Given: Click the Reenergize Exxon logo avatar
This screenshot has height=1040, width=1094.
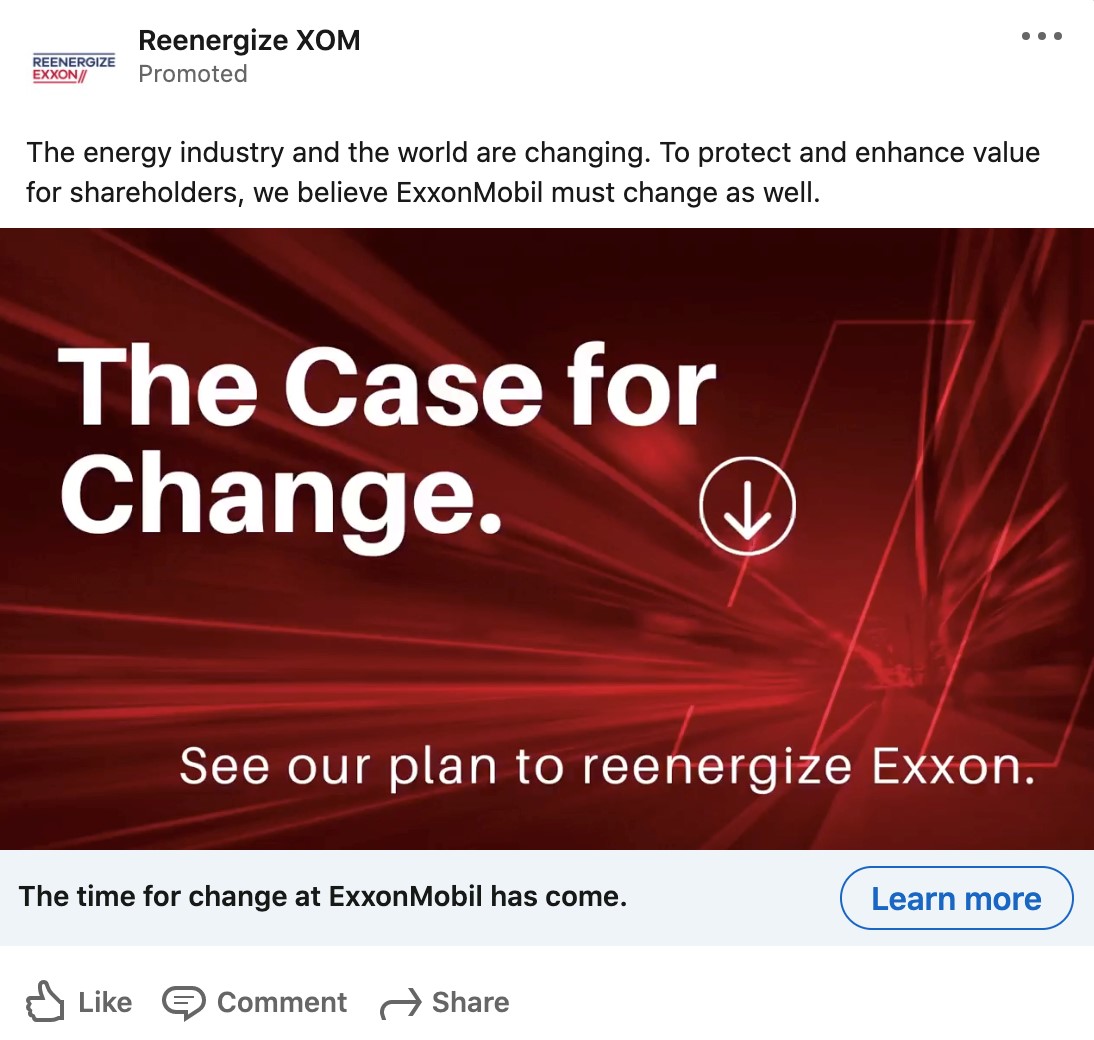Looking at the screenshot, I should coord(74,68).
